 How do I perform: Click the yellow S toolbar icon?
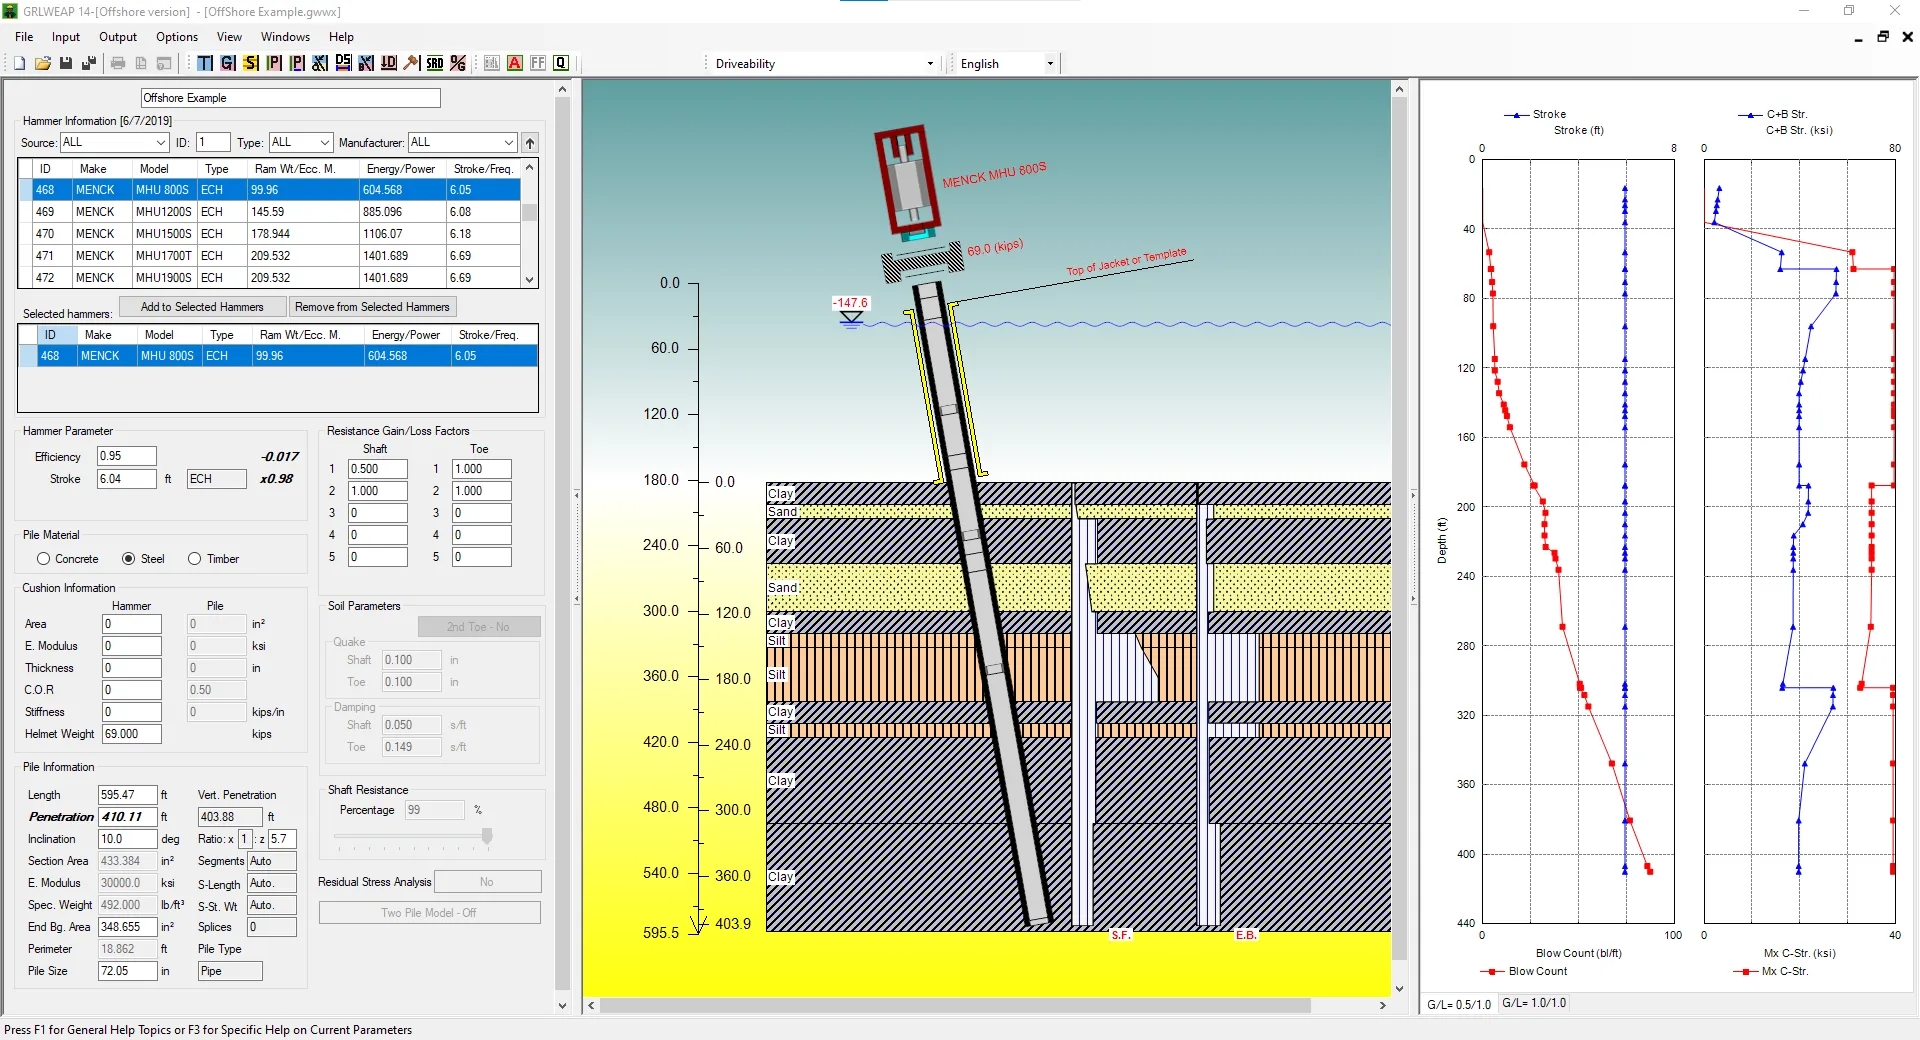(251, 63)
